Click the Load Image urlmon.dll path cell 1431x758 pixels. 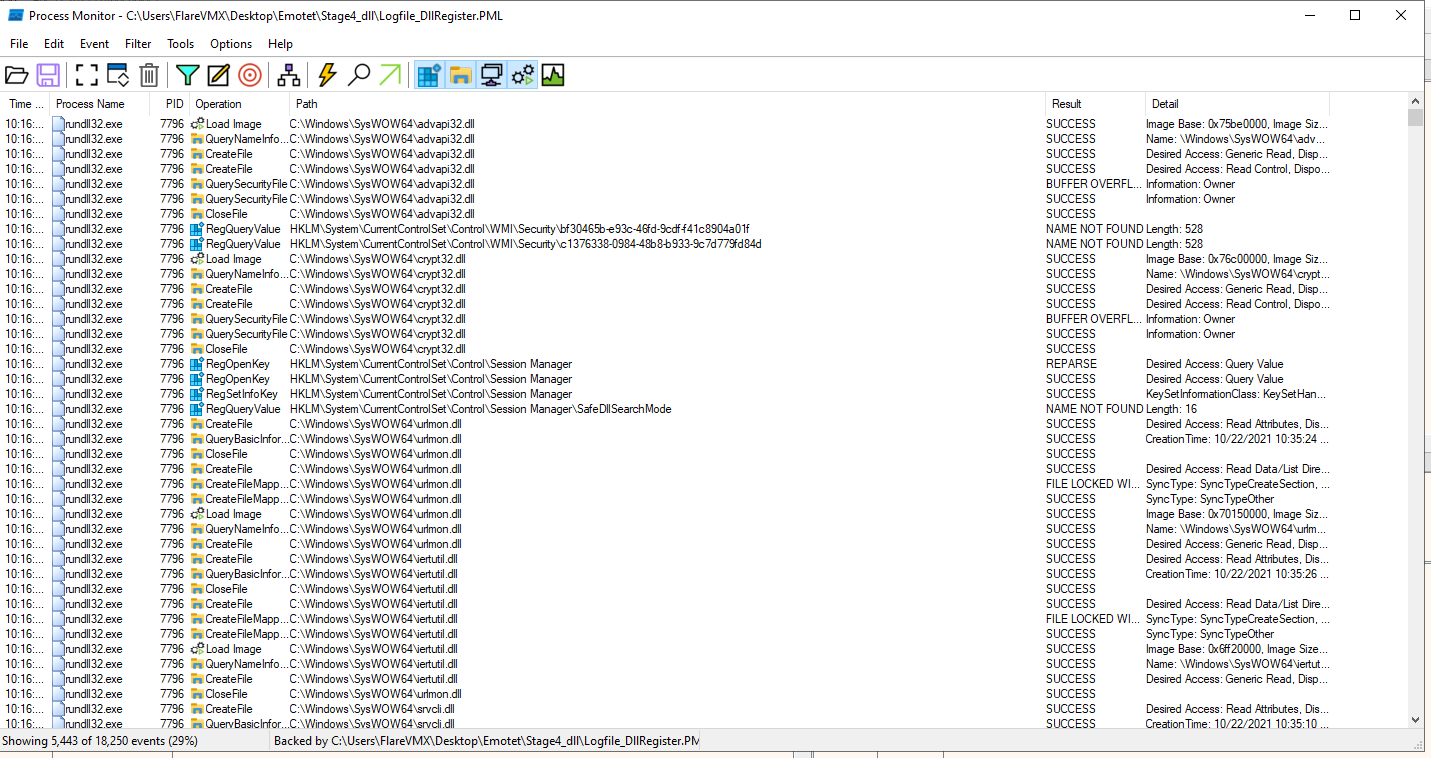coord(376,514)
